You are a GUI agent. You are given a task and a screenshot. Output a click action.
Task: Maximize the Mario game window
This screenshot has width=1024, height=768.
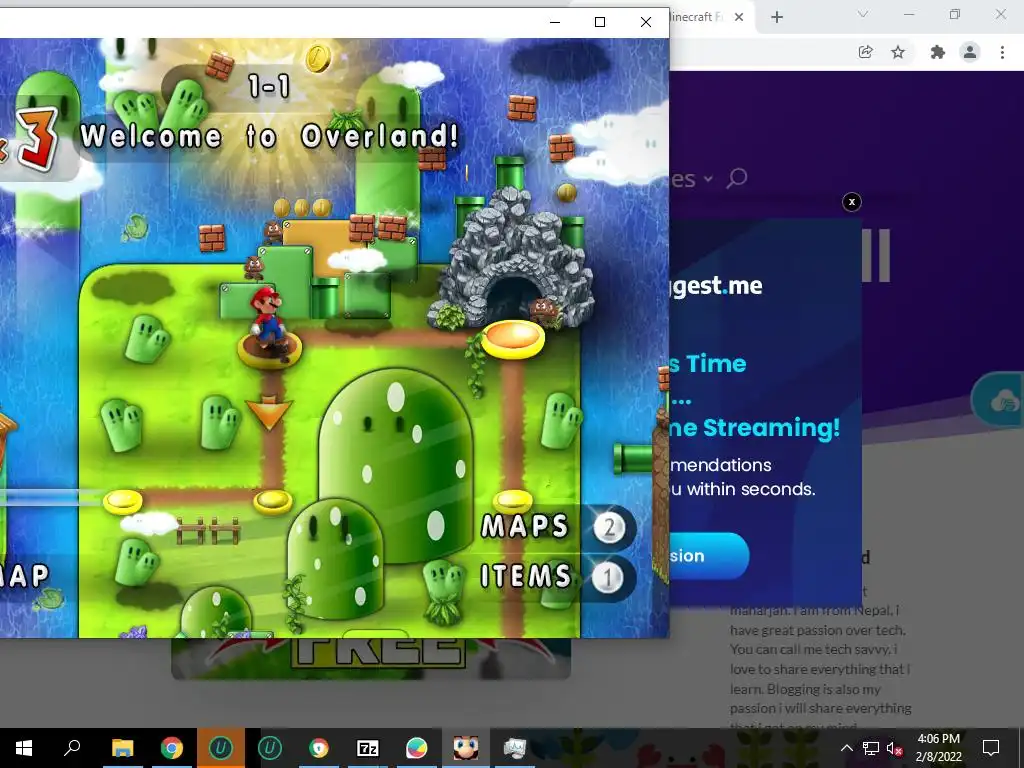pyautogui.click(x=600, y=22)
